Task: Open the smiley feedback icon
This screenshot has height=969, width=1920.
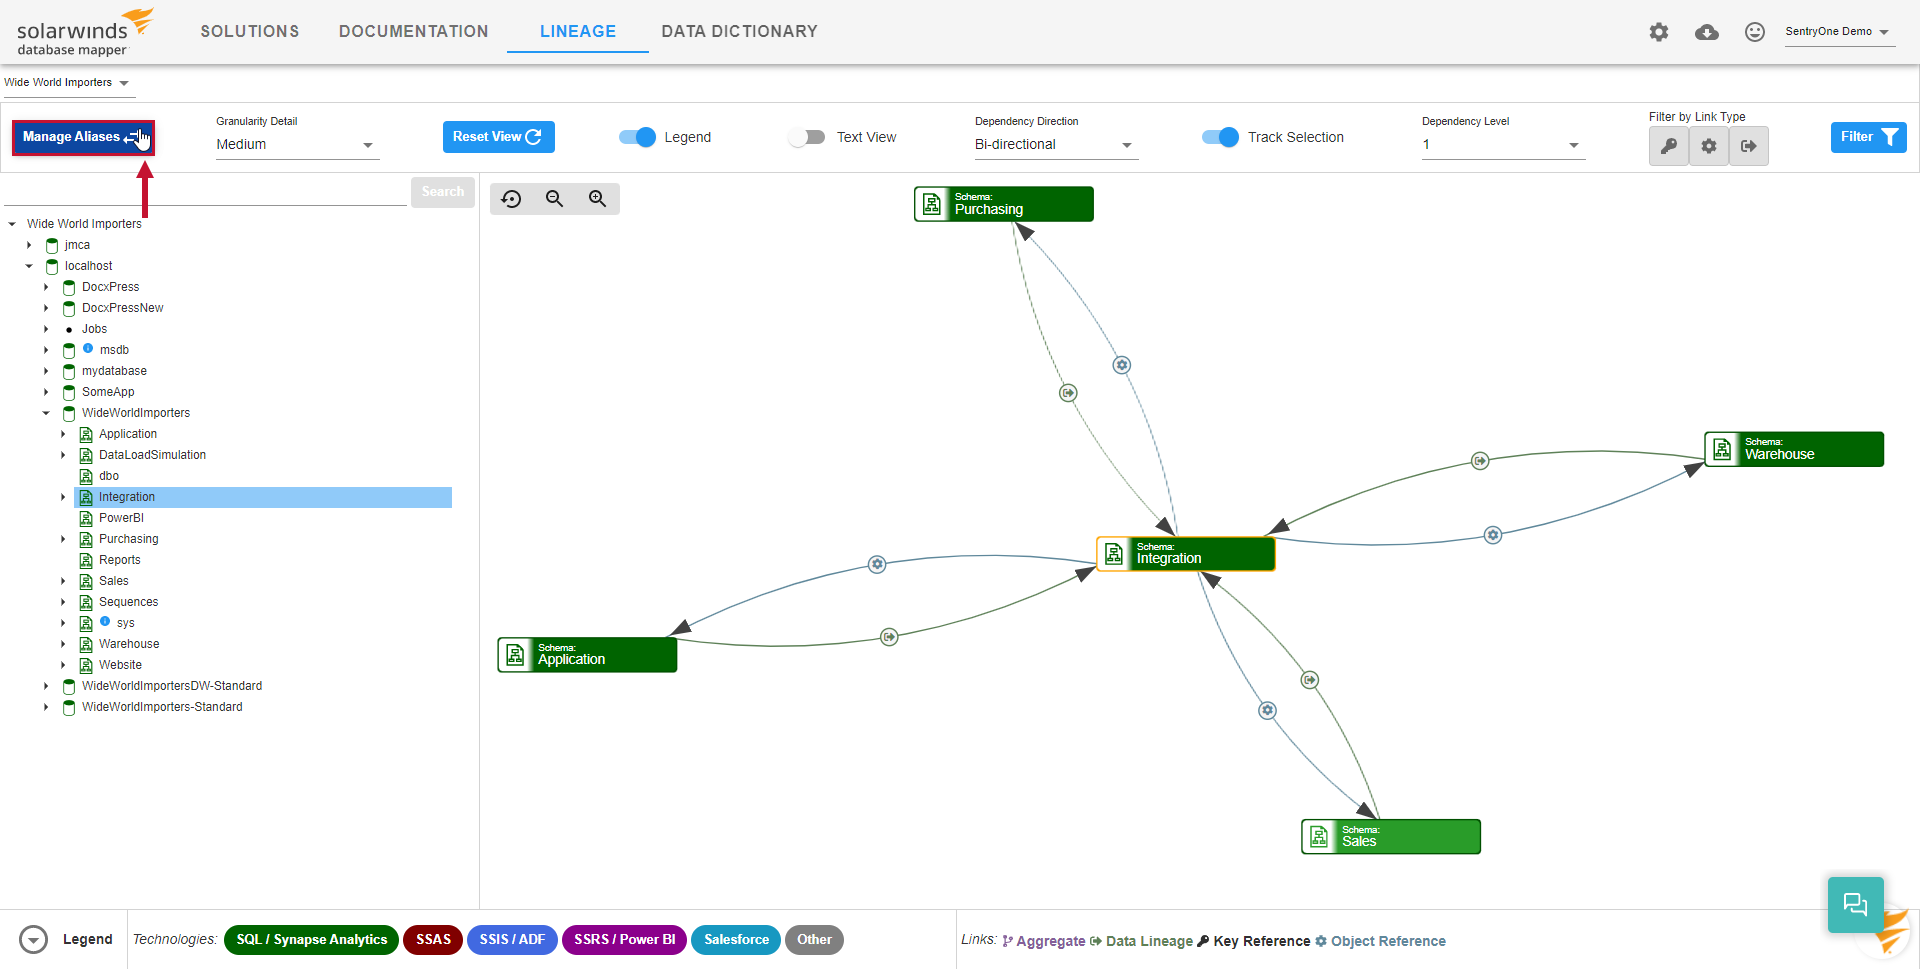Action: click(1755, 32)
